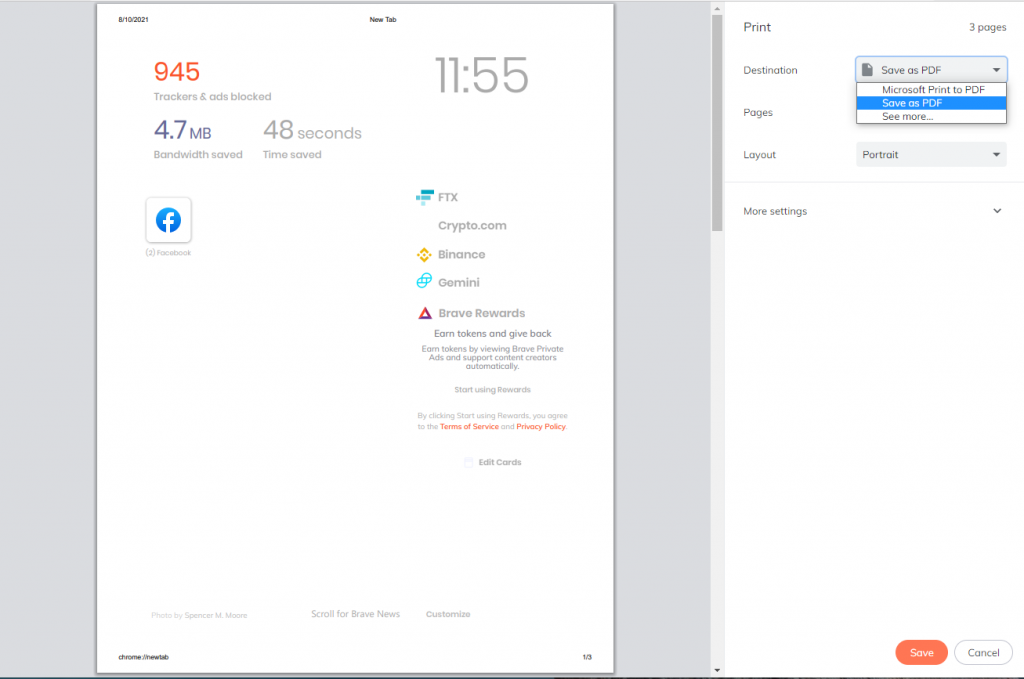The height and width of the screenshot is (679, 1024).
Task: Click the Save button
Action: (920, 651)
